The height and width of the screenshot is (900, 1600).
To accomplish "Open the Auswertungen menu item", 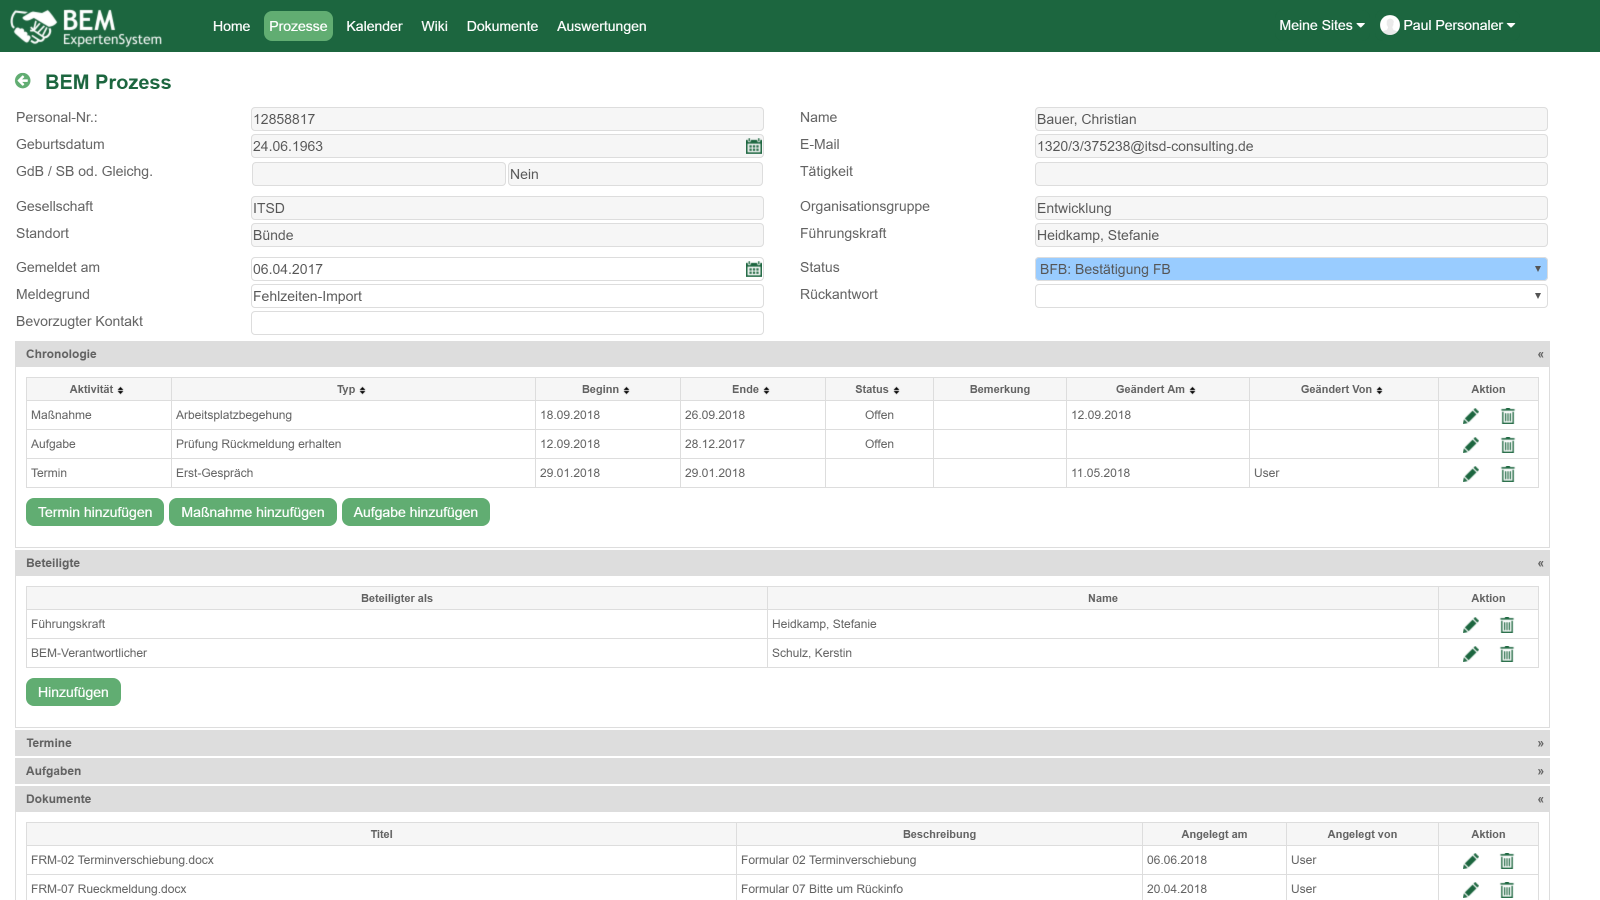I will 601,26.
